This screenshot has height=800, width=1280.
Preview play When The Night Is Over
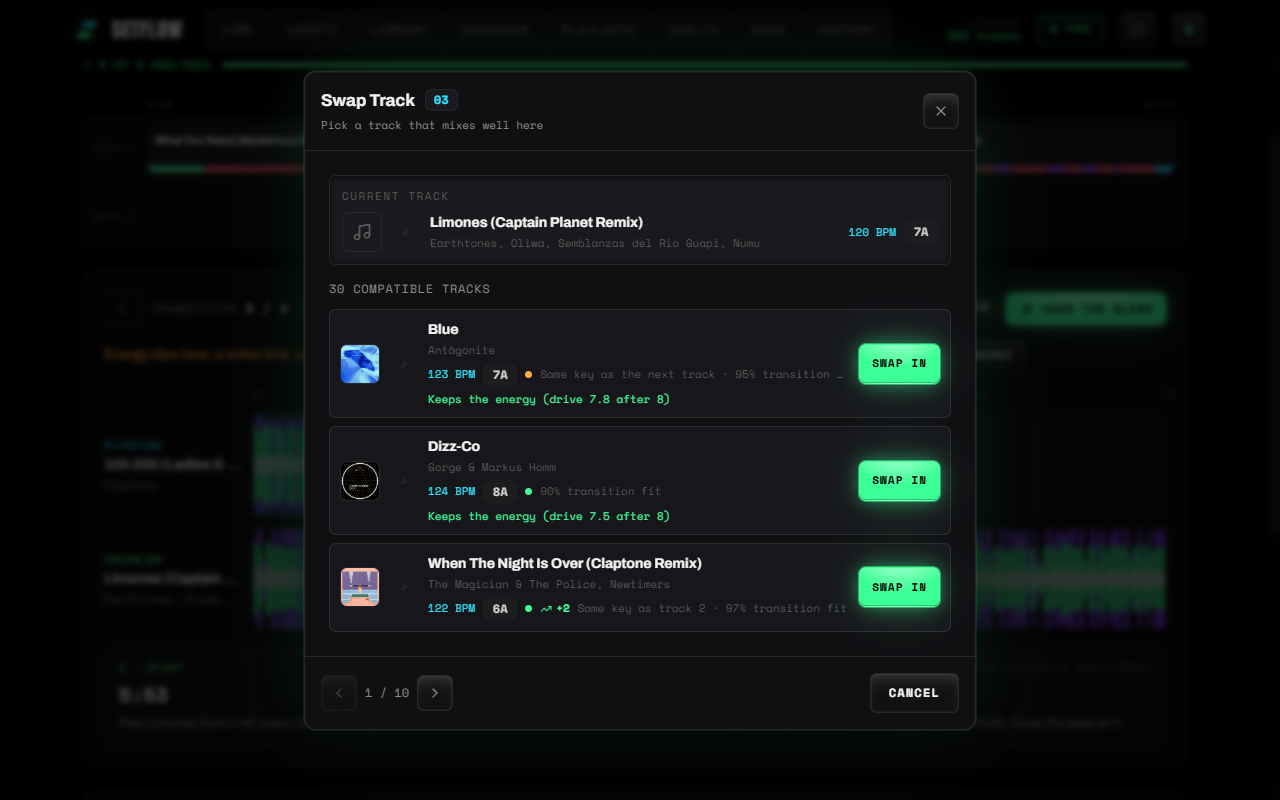tap(404, 587)
